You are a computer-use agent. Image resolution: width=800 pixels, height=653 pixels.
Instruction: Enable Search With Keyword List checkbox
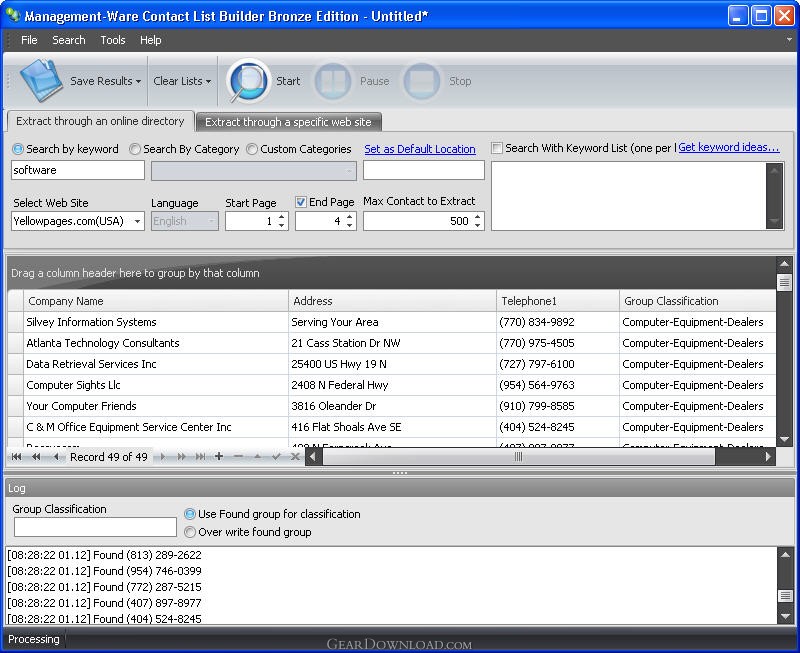click(496, 148)
